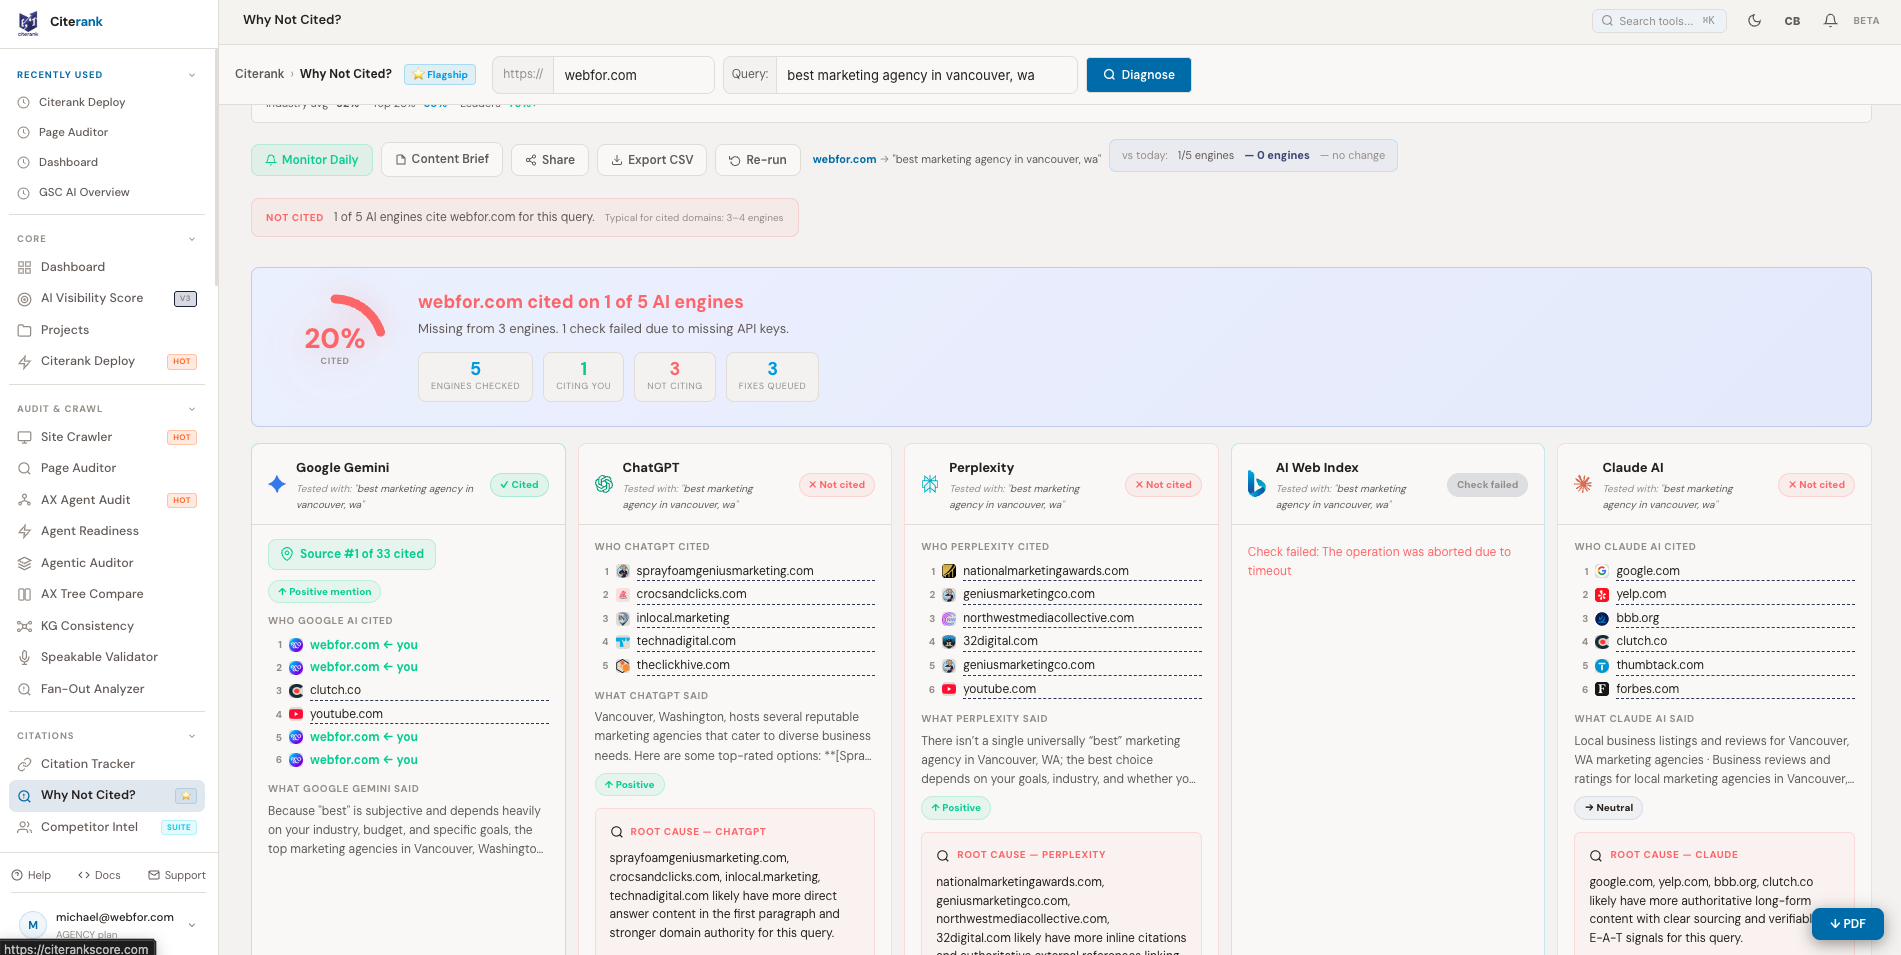Click Export CSV button
The image size is (1901, 955).
(652, 160)
